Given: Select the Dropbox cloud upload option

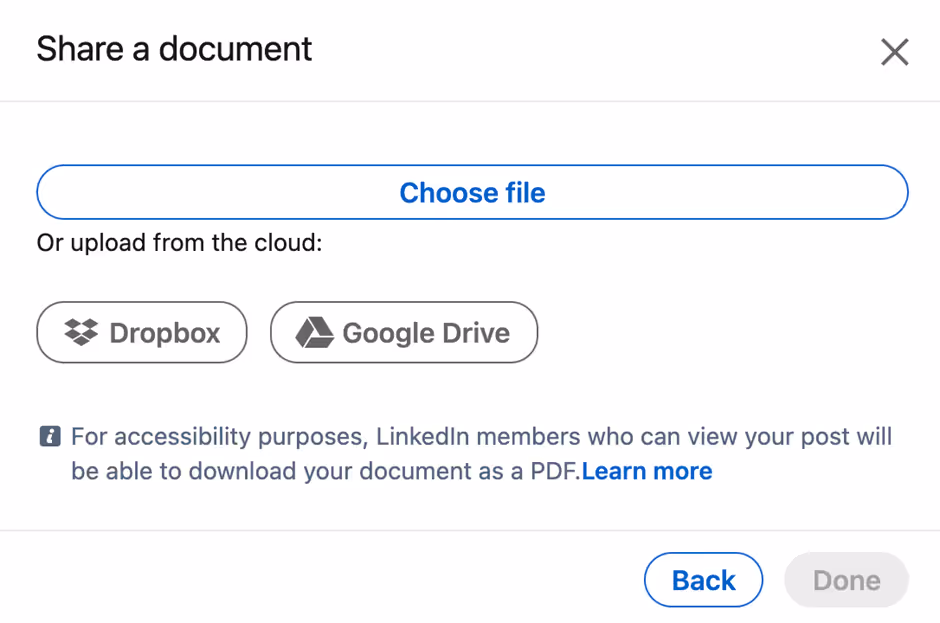Looking at the screenshot, I should (141, 331).
